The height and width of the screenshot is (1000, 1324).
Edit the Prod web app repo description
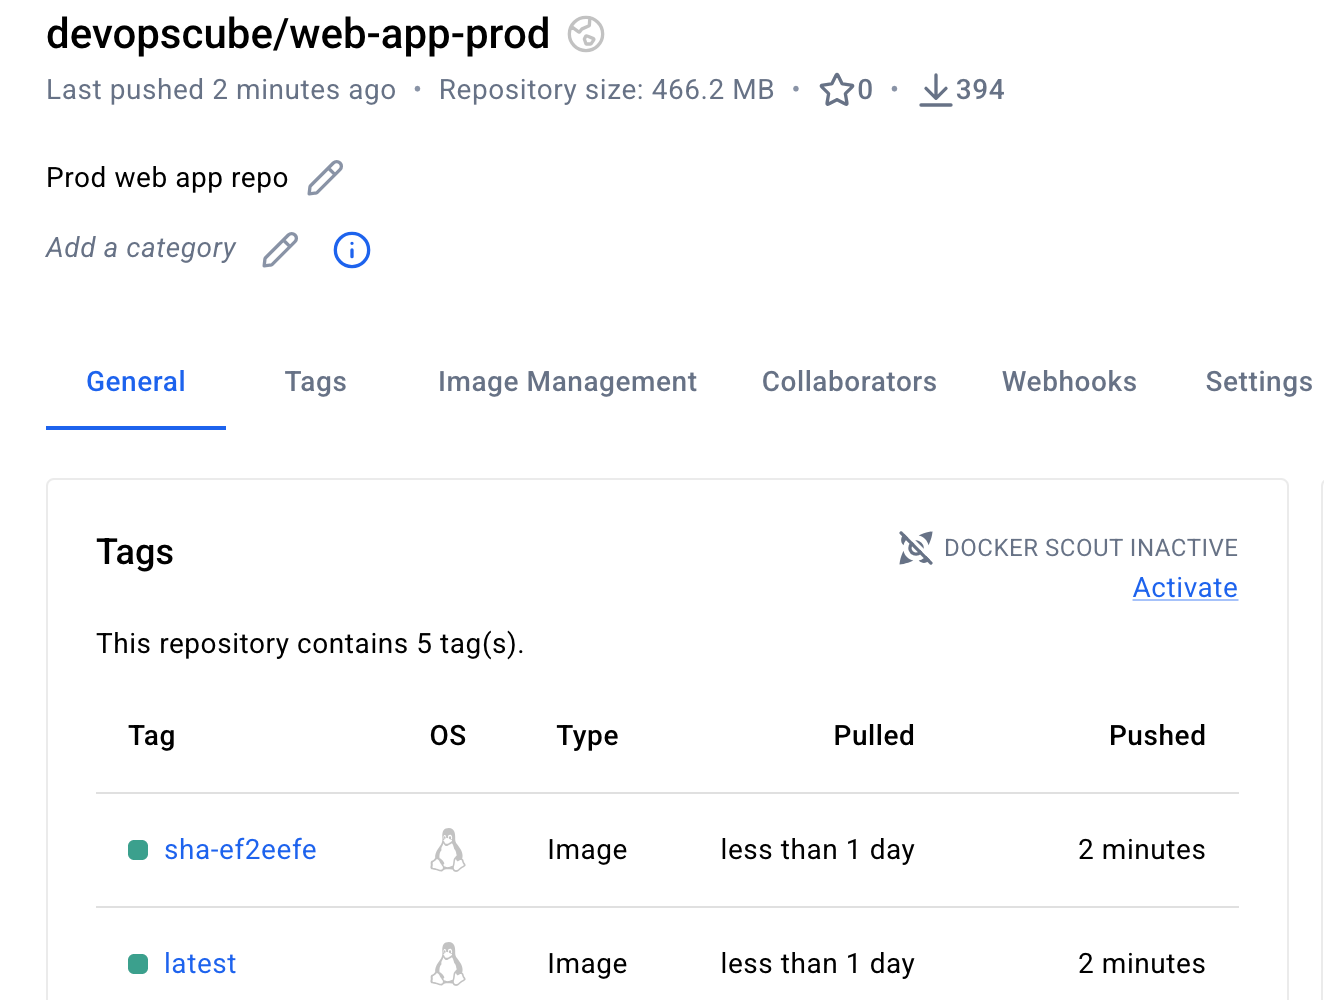(x=325, y=178)
